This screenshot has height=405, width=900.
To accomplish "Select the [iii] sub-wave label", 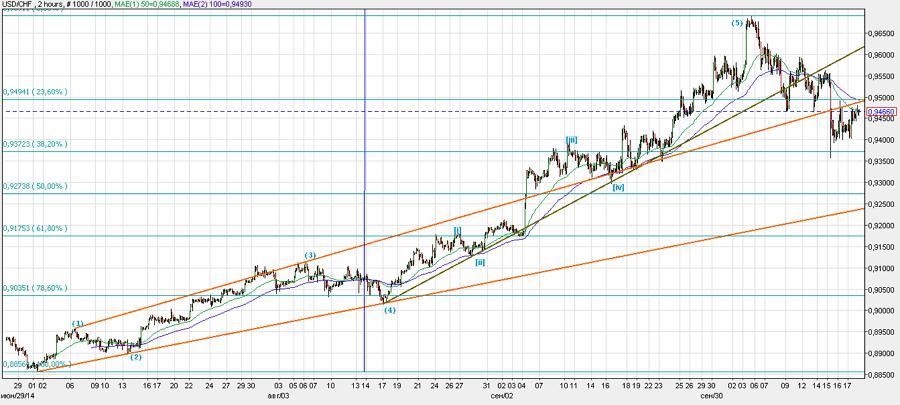I will 571,139.
